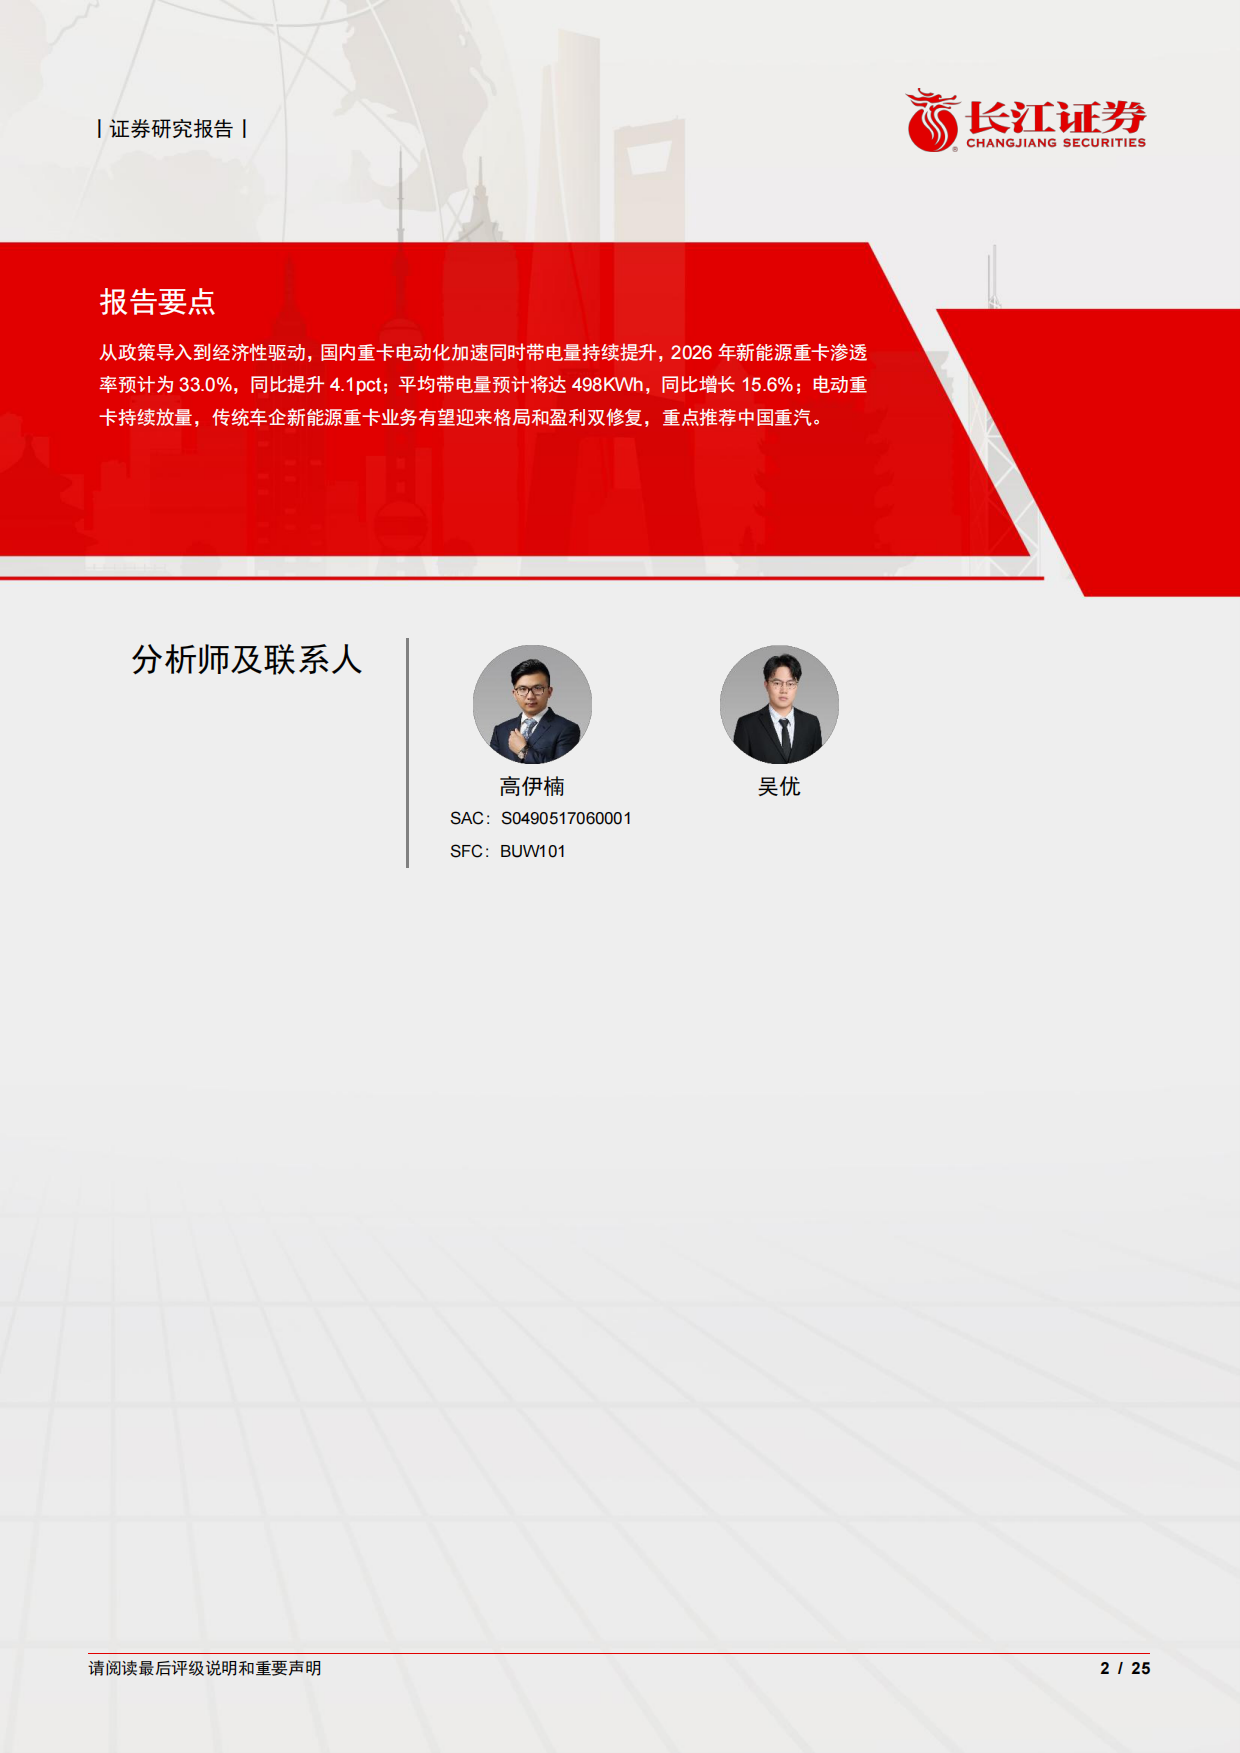This screenshot has width=1240, height=1753.
Task: Click the analyst name 高伊楠
Action: [532, 787]
